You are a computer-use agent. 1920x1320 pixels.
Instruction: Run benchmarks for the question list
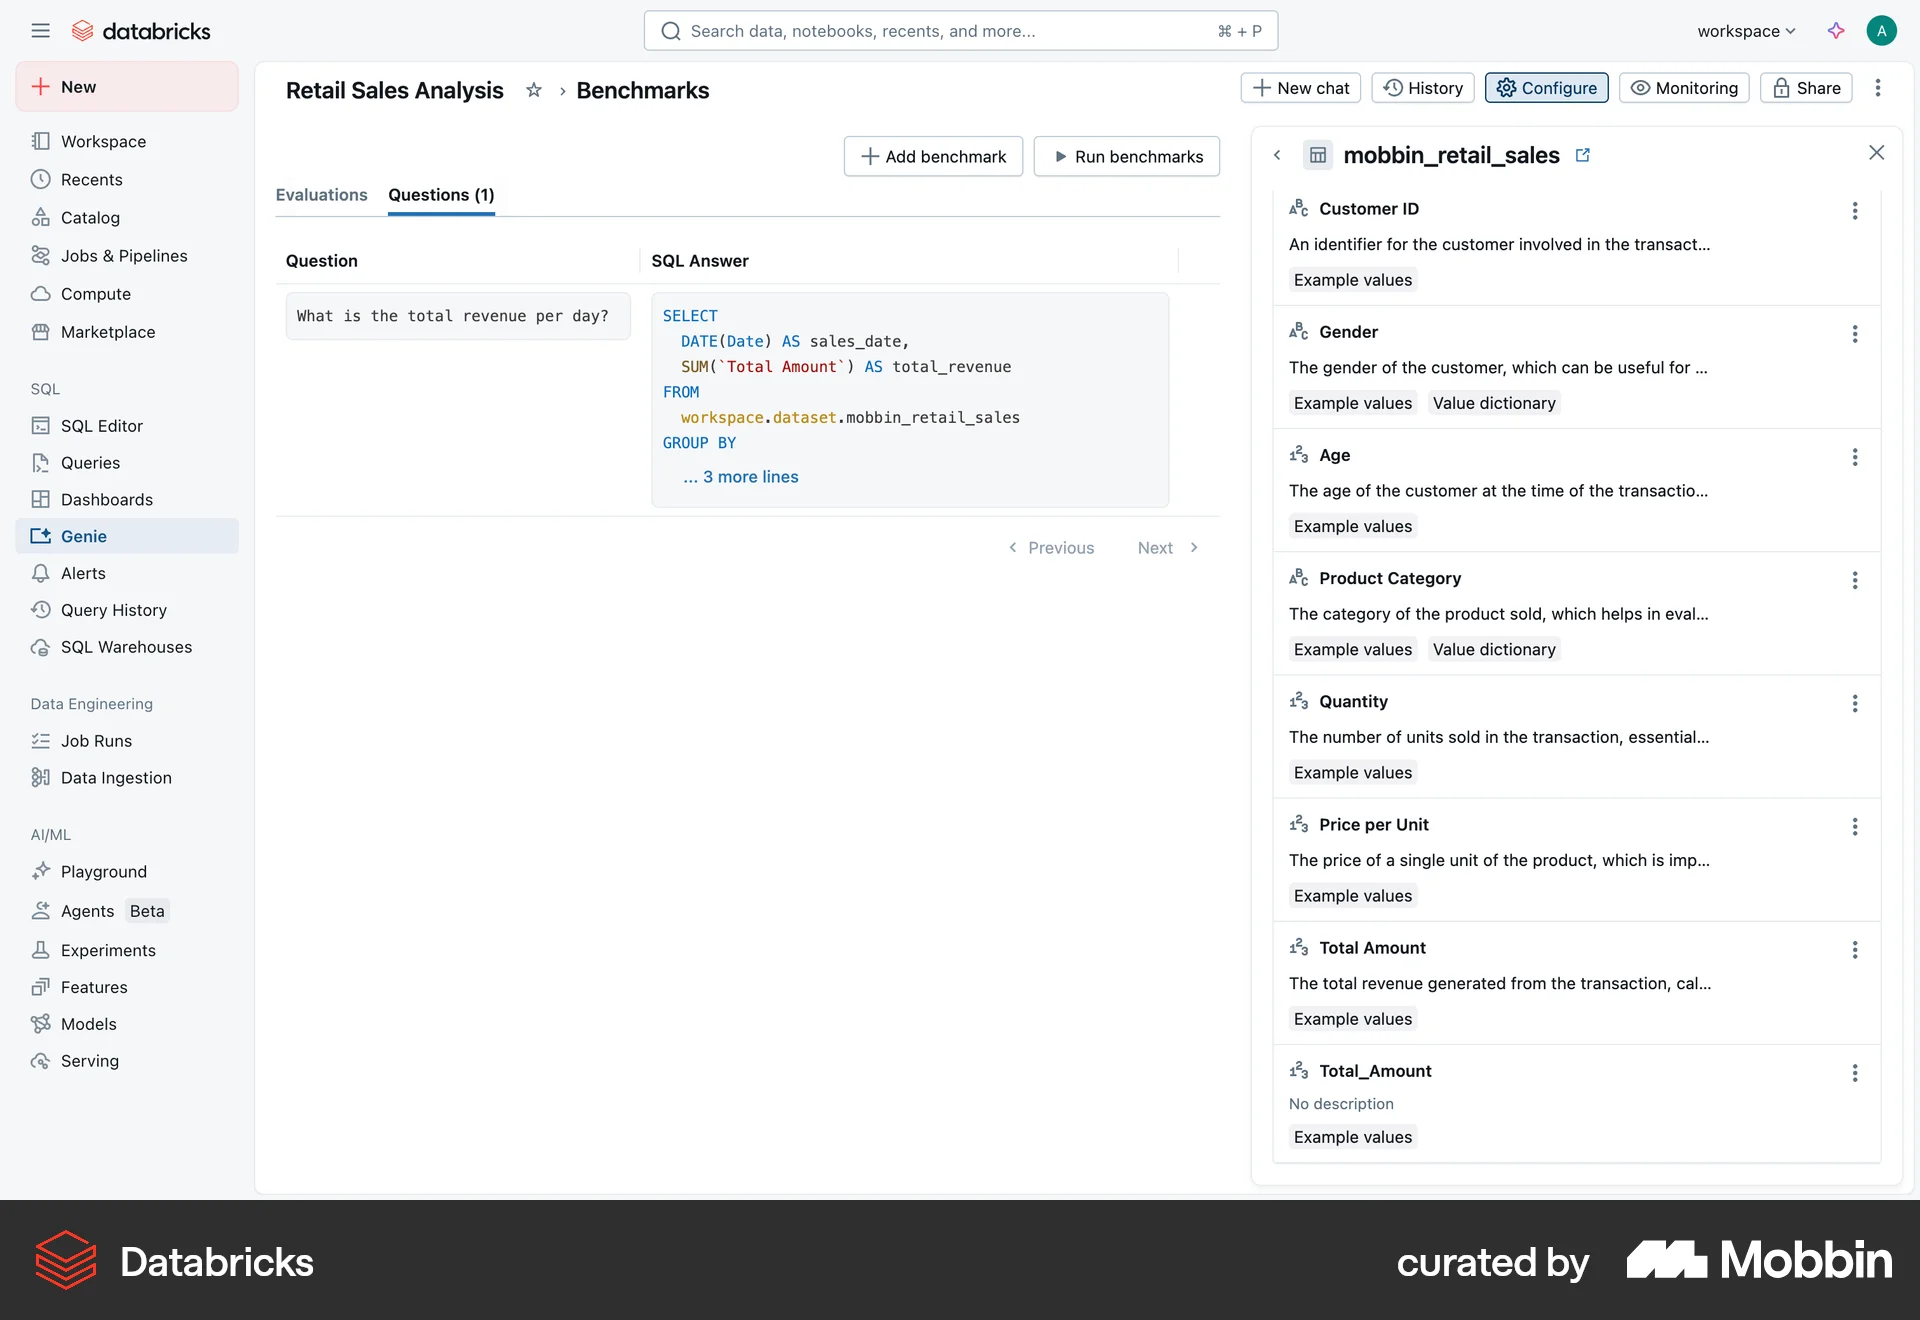click(x=1126, y=156)
